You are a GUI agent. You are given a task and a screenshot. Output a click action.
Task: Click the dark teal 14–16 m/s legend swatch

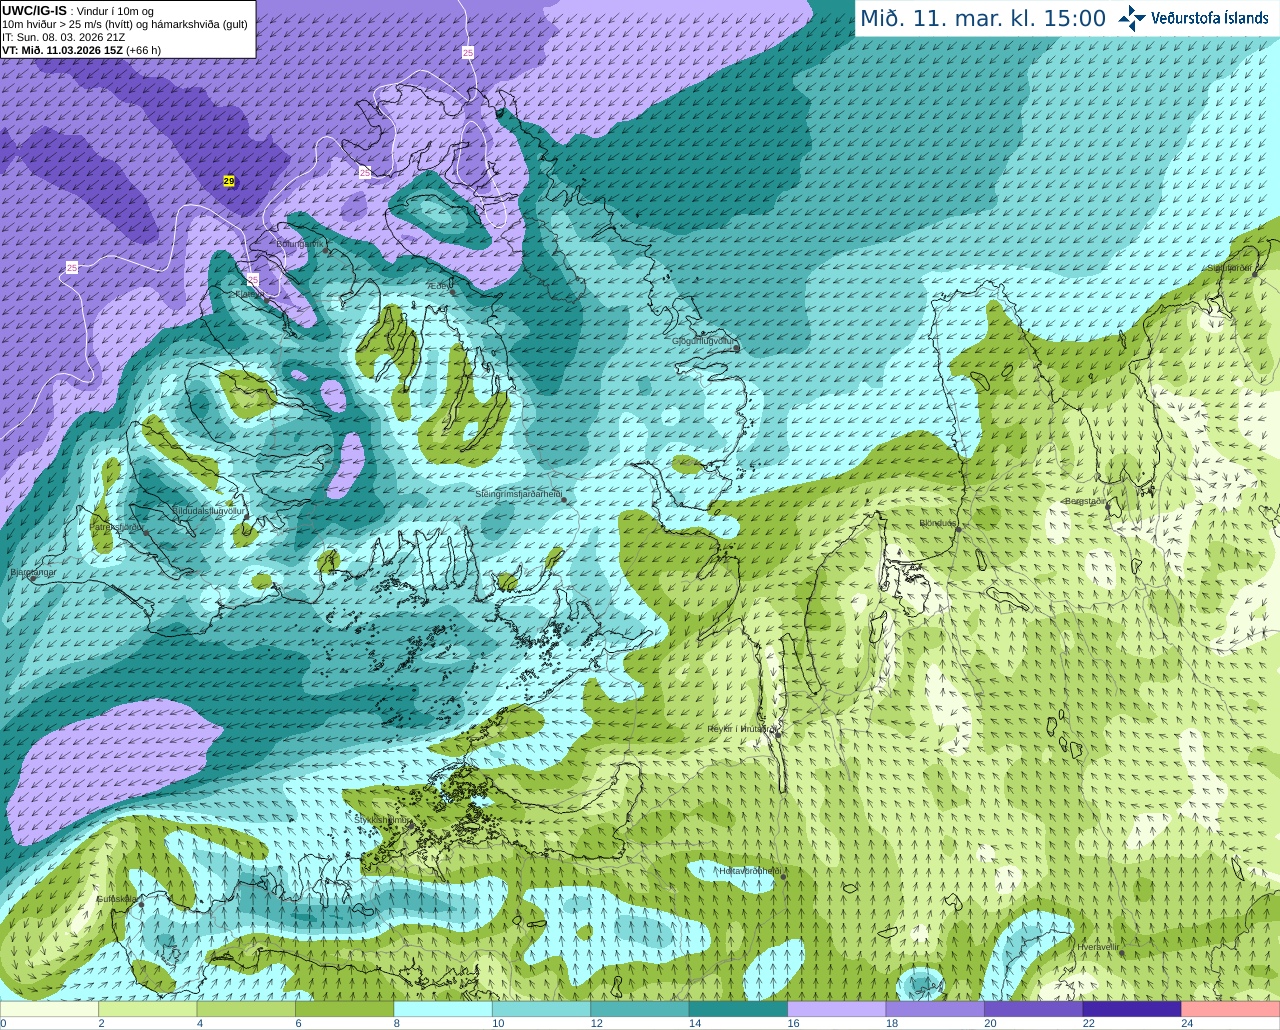click(x=738, y=1009)
